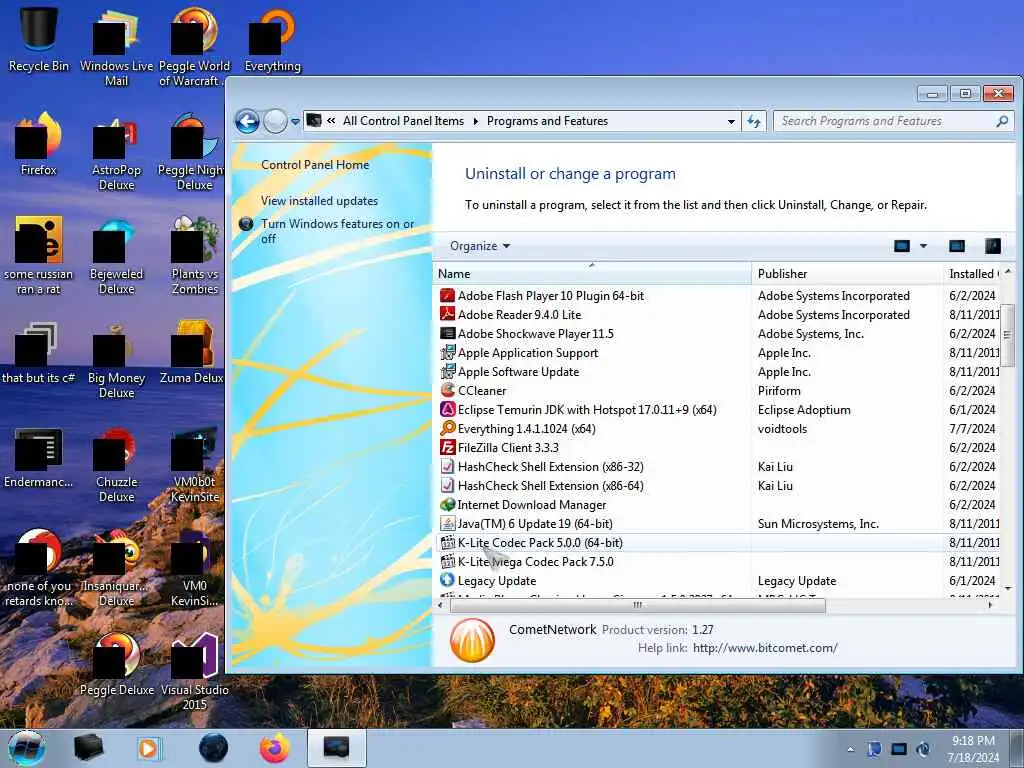Viewport: 1024px width, 768px height.
Task: Click View installed updates link
Action: [x=319, y=201]
